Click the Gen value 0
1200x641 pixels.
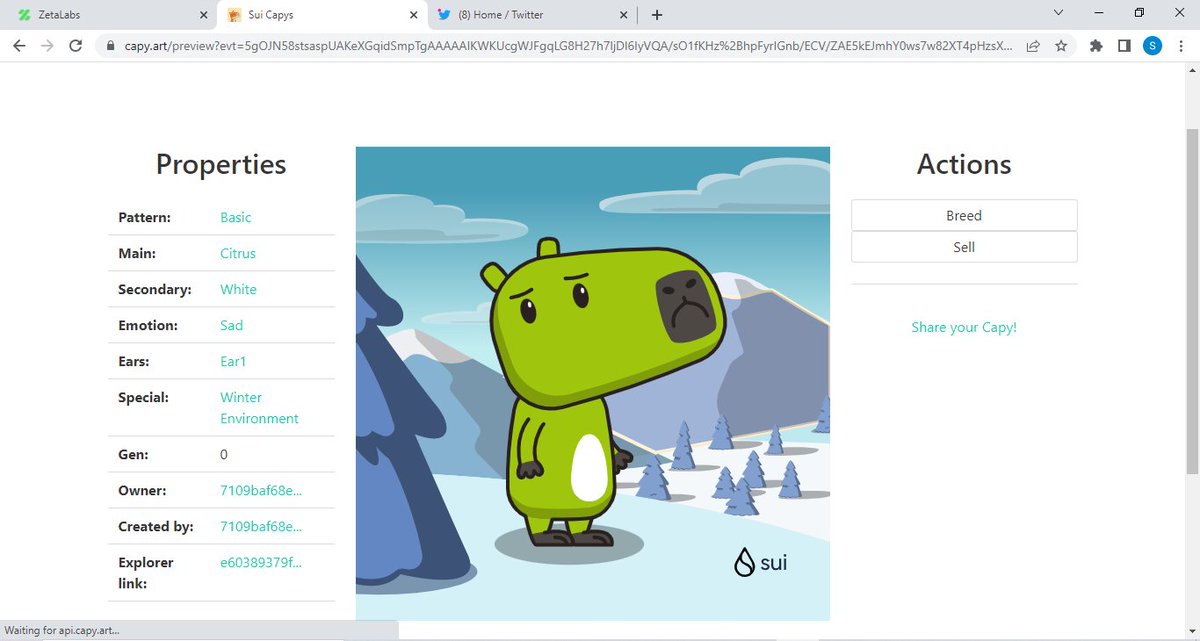click(224, 454)
